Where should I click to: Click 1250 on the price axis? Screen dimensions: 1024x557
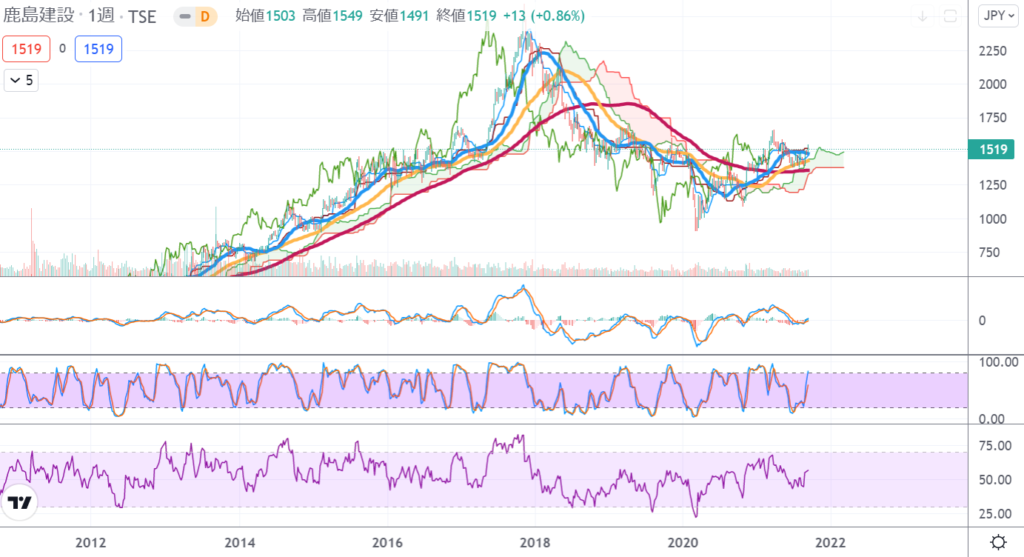993,185
